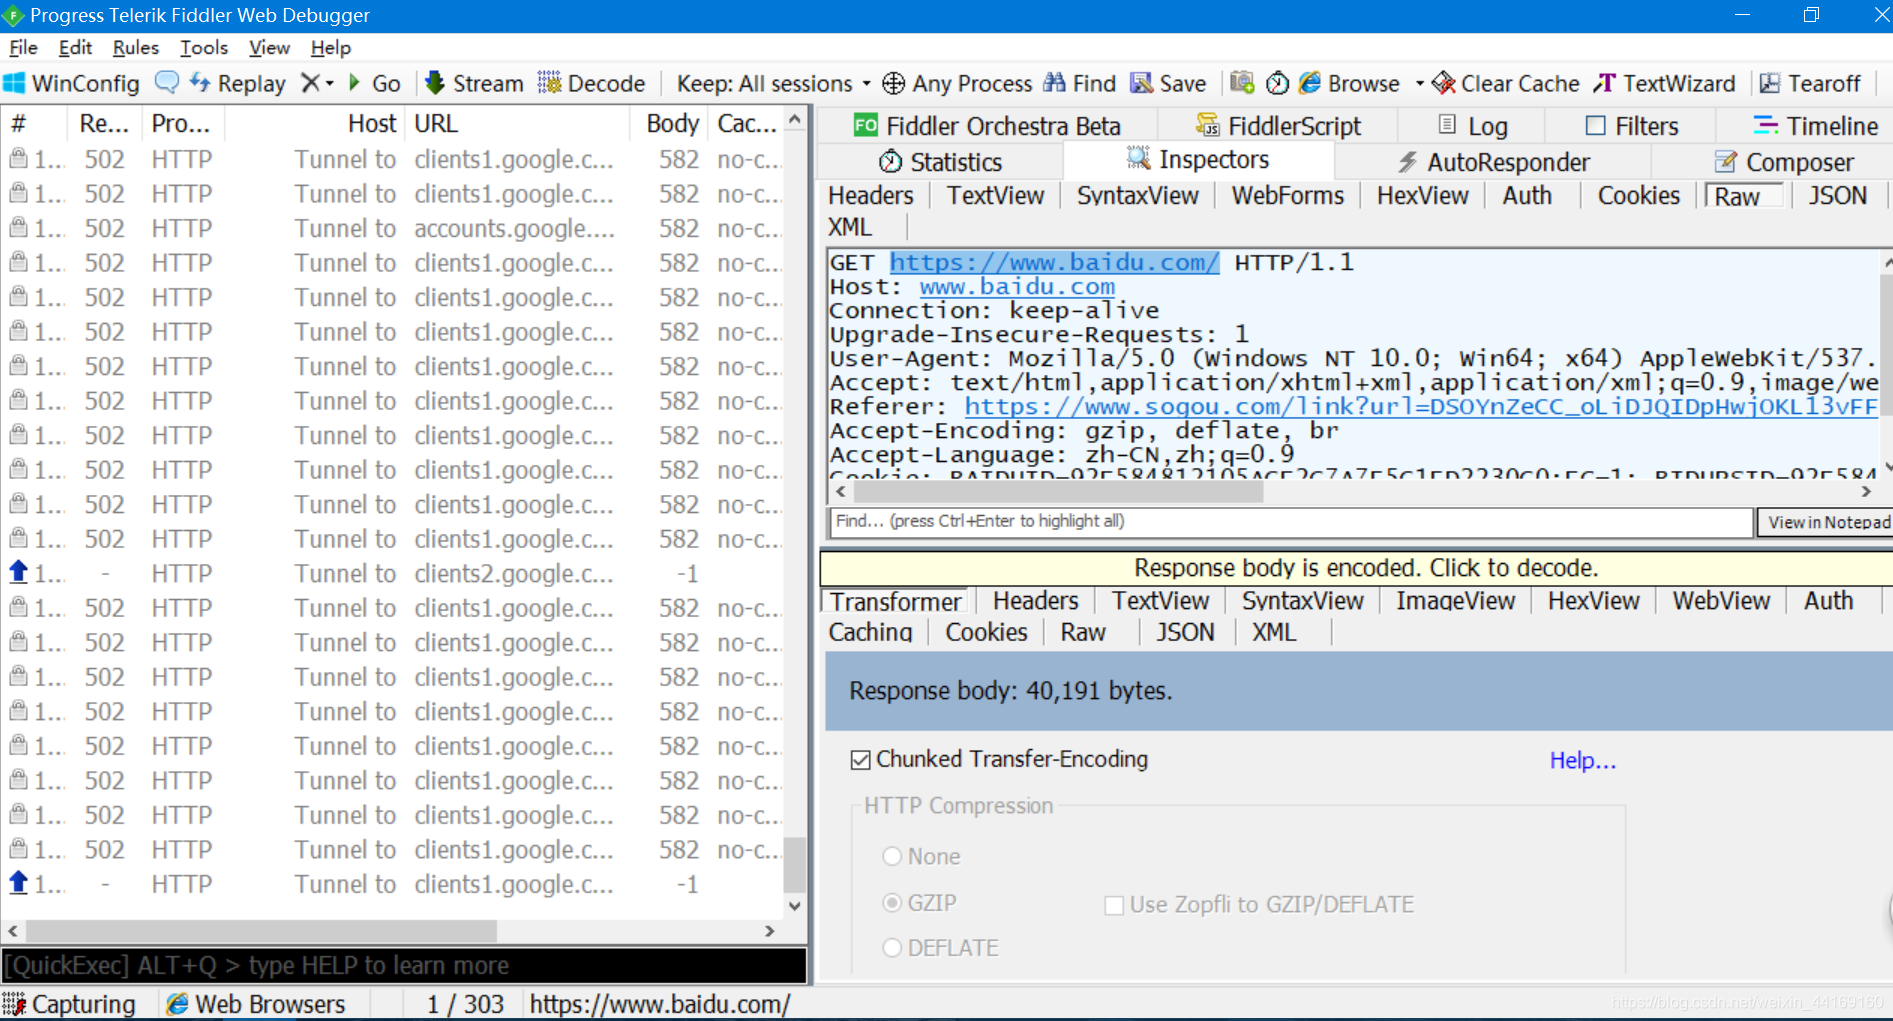The height and width of the screenshot is (1021, 1893).
Task: Open the sogou.com Referer link
Action: (1421, 406)
